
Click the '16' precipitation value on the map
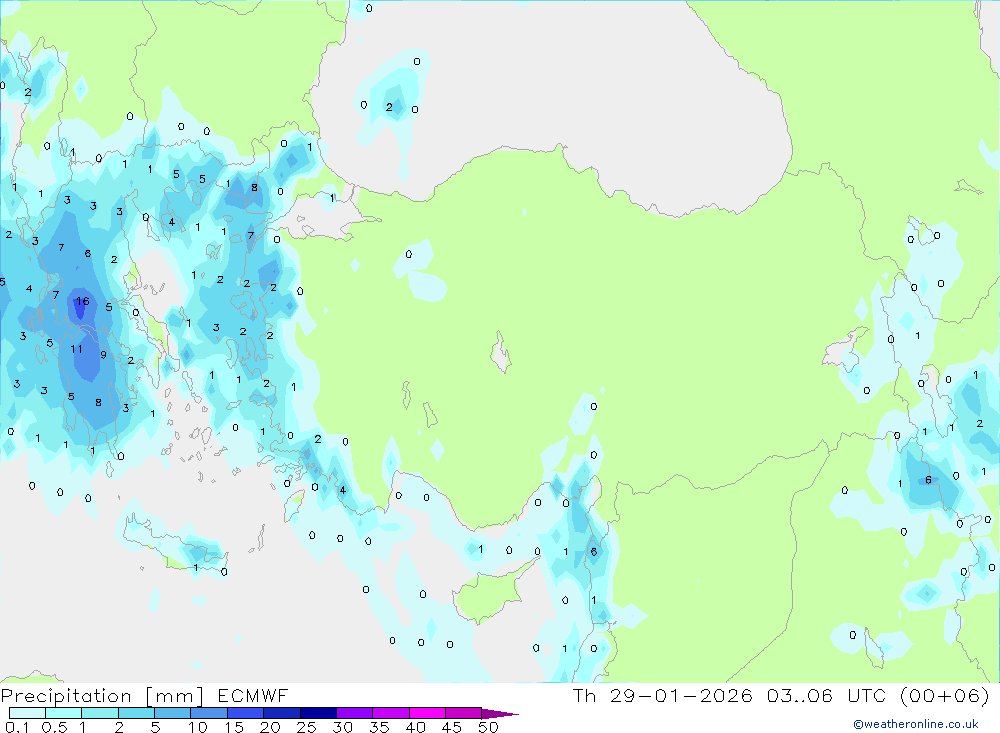83,301
